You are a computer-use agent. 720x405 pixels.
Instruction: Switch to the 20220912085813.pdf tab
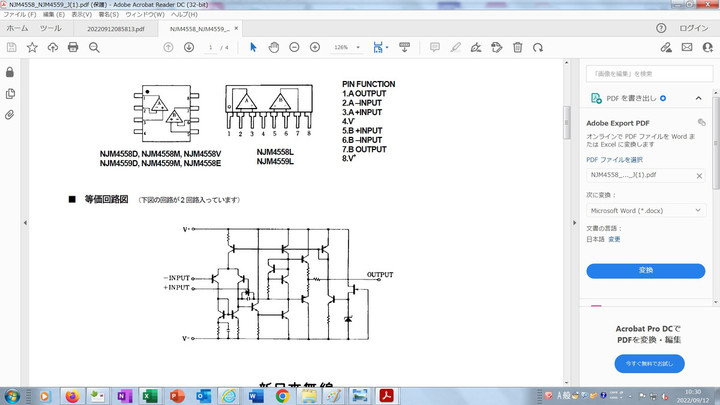tap(115, 30)
